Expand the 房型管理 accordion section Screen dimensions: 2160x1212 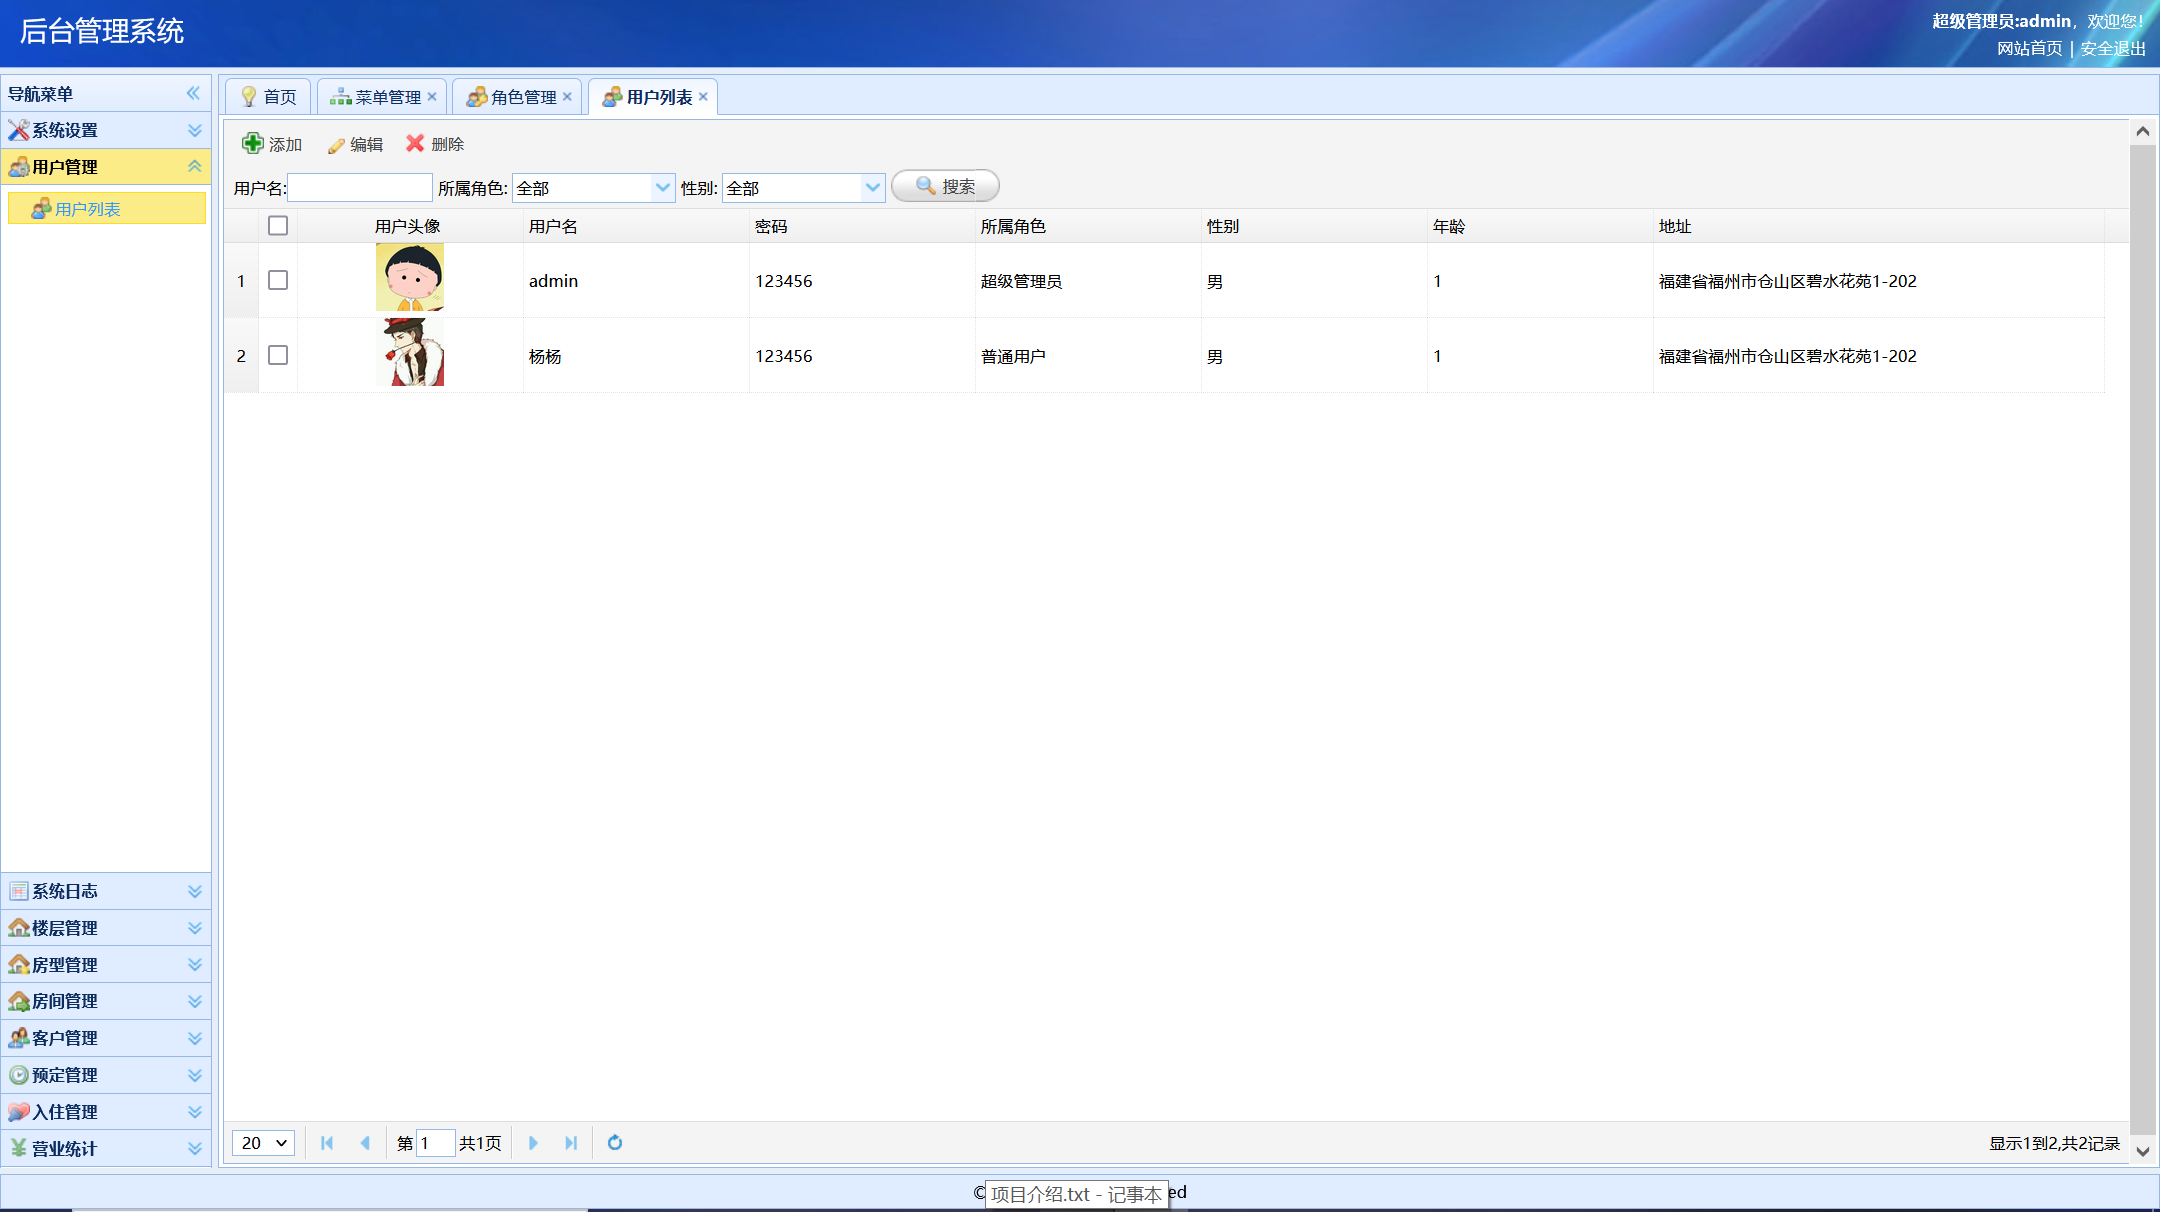[x=195, y=965]
